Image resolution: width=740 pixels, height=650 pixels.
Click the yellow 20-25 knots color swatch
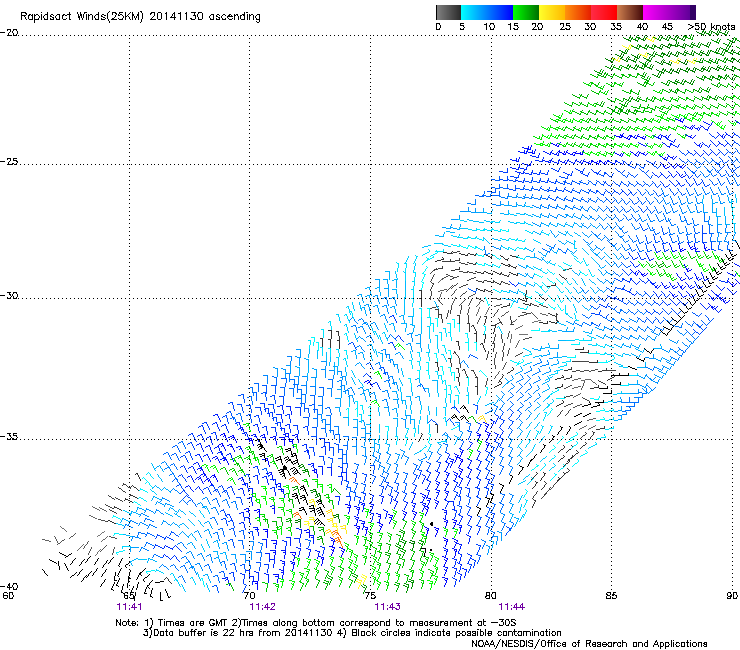point(552,12)
